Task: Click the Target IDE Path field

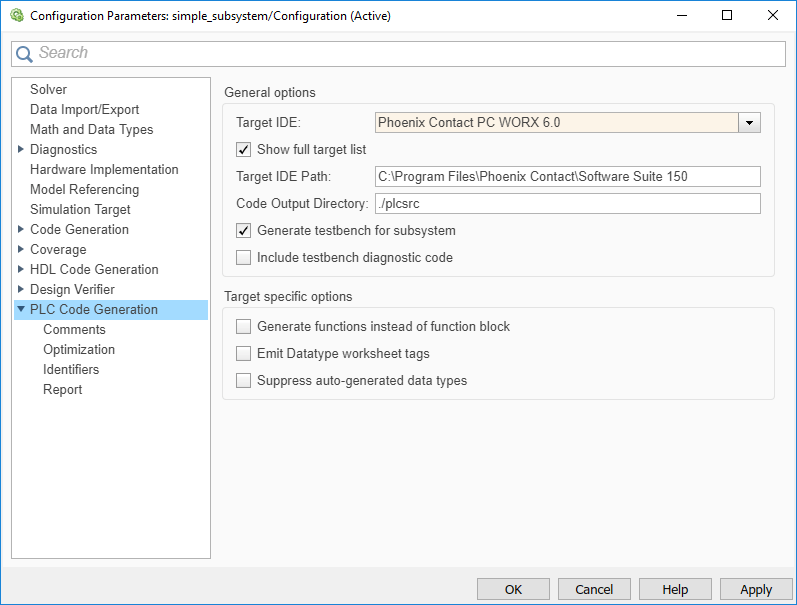Action: pyautogui.click(x=567, y=177)
